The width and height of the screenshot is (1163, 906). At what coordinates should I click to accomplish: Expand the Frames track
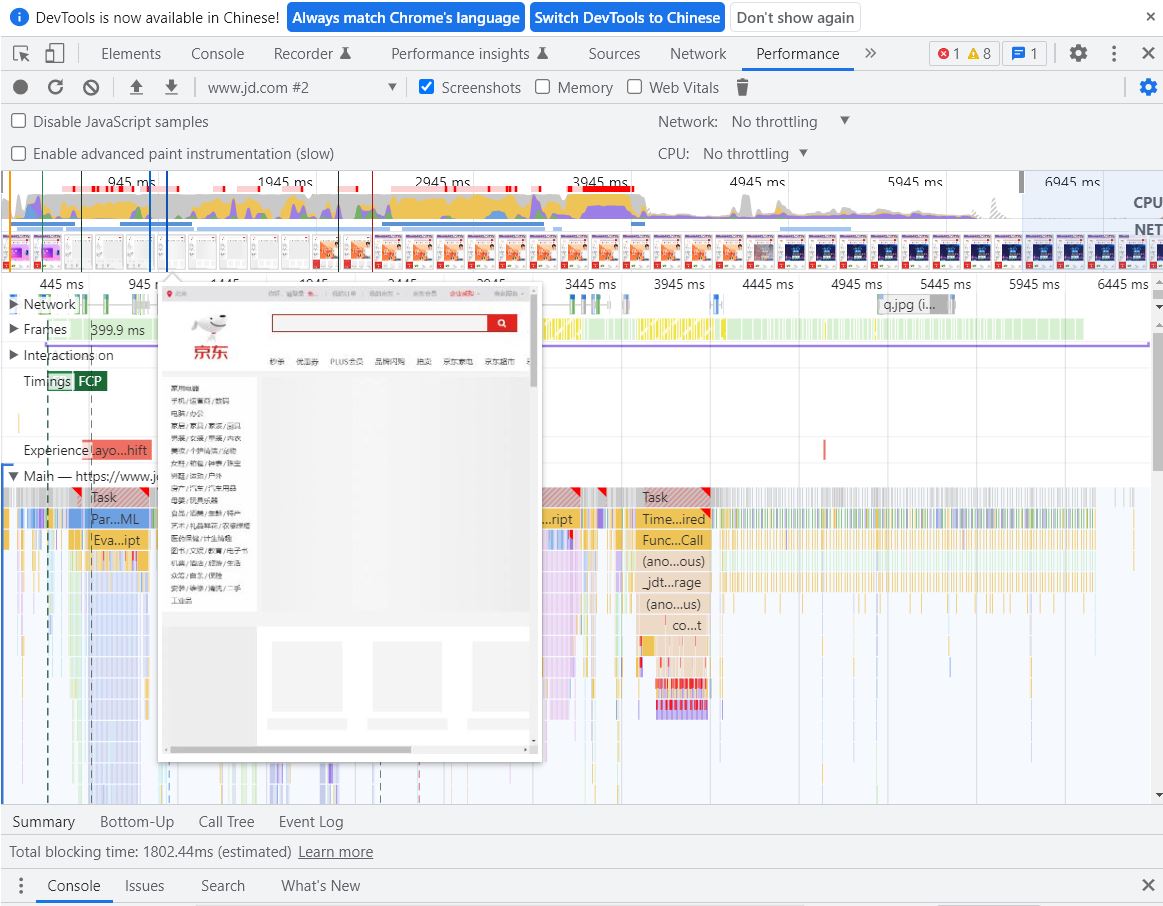(x=14, y=329)
